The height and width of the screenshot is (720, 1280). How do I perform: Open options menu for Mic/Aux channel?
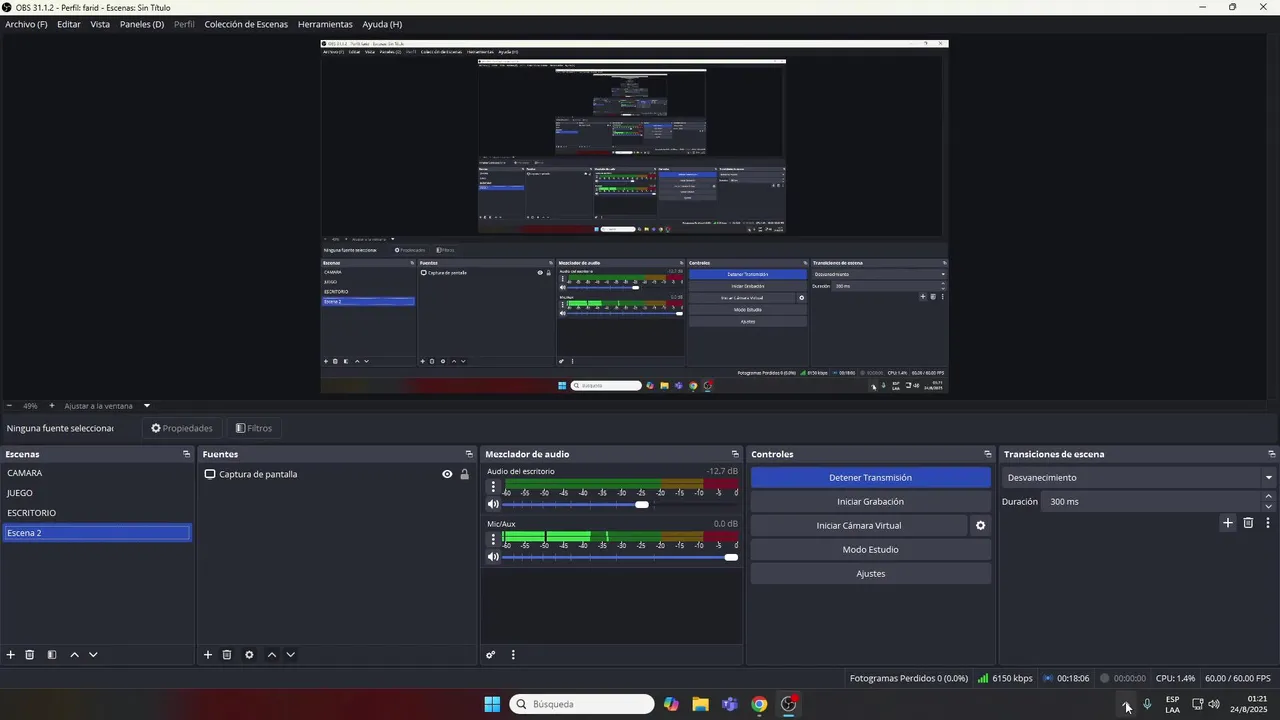493,540
